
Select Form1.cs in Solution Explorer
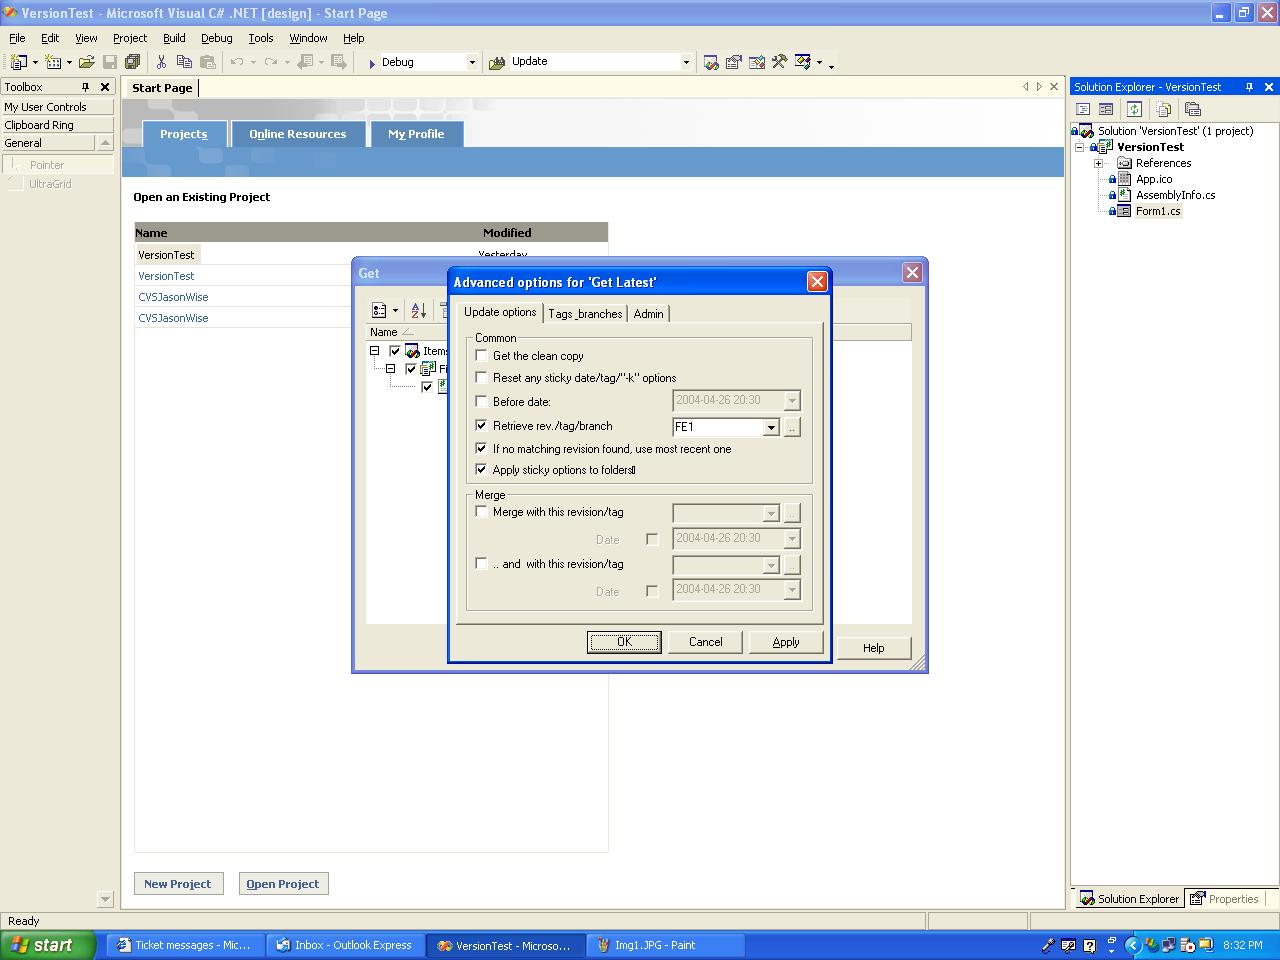1158,211
